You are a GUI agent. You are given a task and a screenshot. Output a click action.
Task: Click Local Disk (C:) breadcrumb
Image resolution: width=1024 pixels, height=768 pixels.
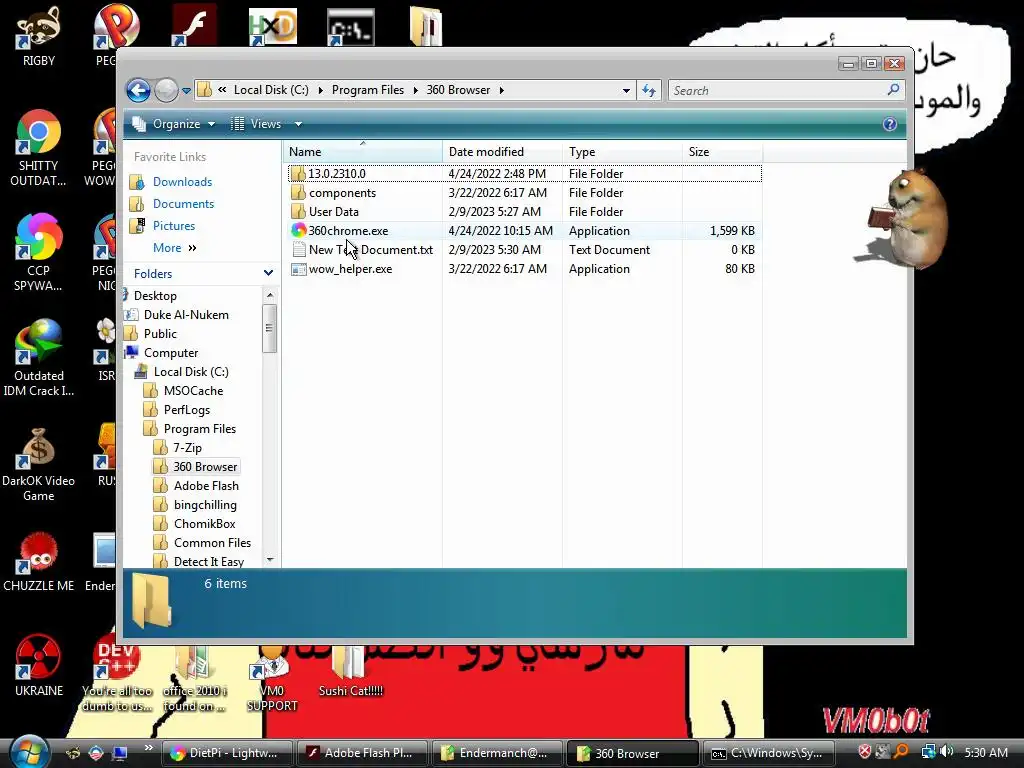point(271,90)
